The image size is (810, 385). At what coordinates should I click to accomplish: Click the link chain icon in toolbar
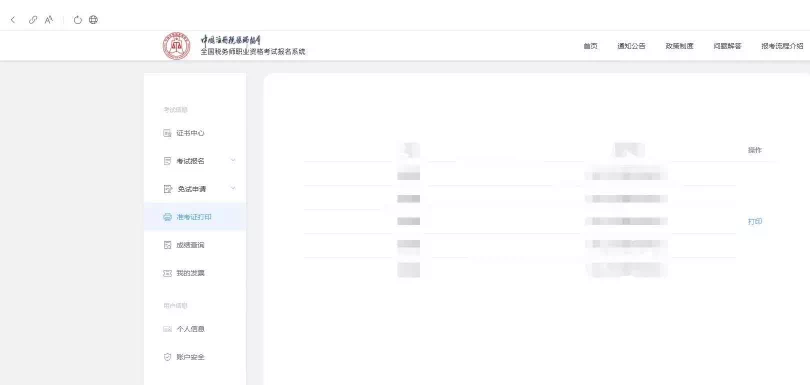tap(33, 20)
